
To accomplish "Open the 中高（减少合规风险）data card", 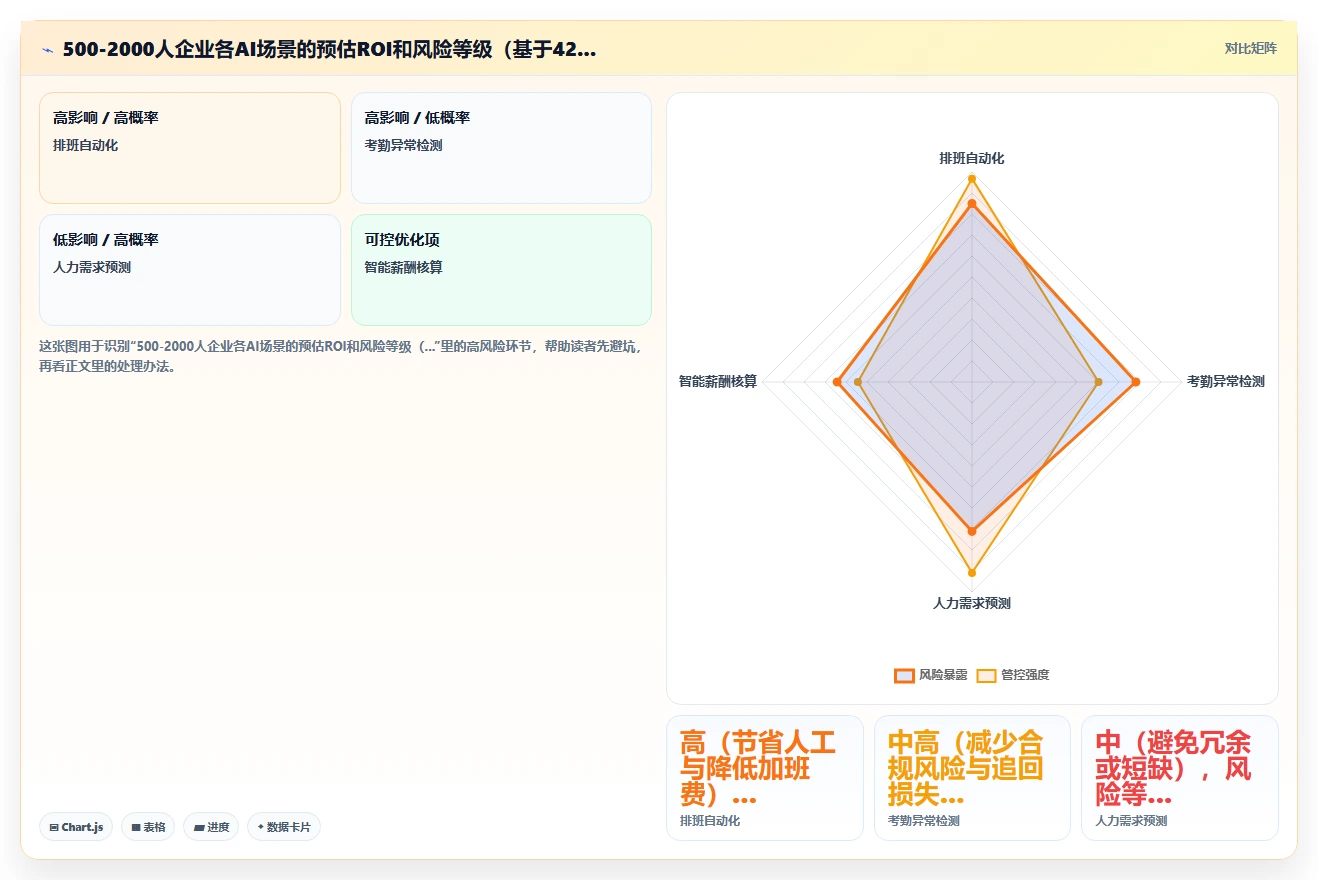I will tap(972, 778).
